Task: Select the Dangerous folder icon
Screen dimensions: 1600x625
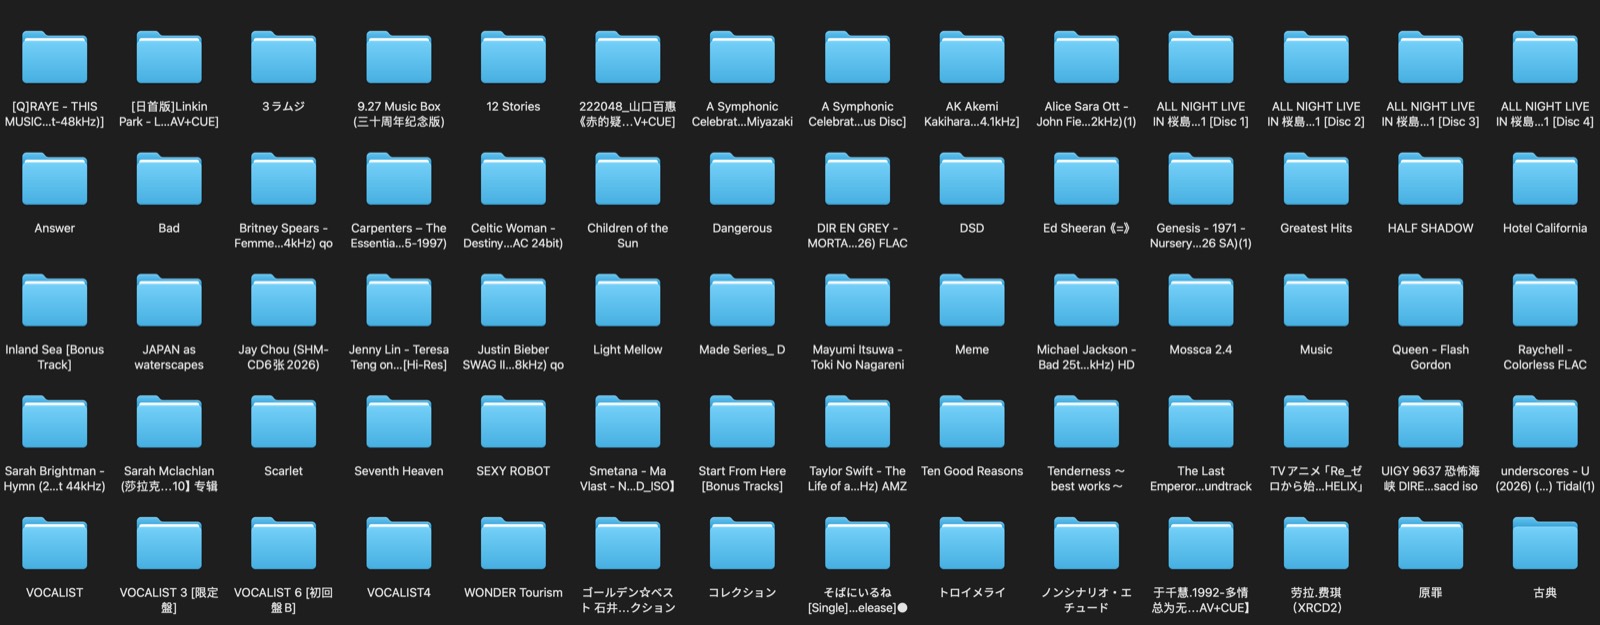Action: [742, 179]
